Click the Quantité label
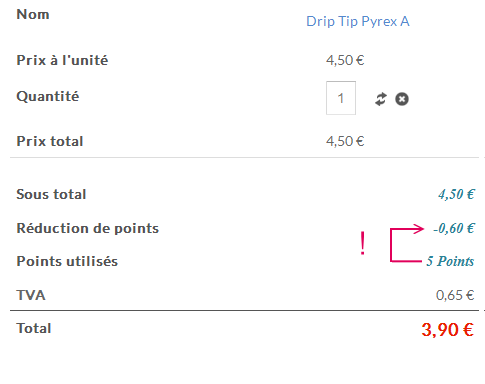 click(x=48, y=96)
